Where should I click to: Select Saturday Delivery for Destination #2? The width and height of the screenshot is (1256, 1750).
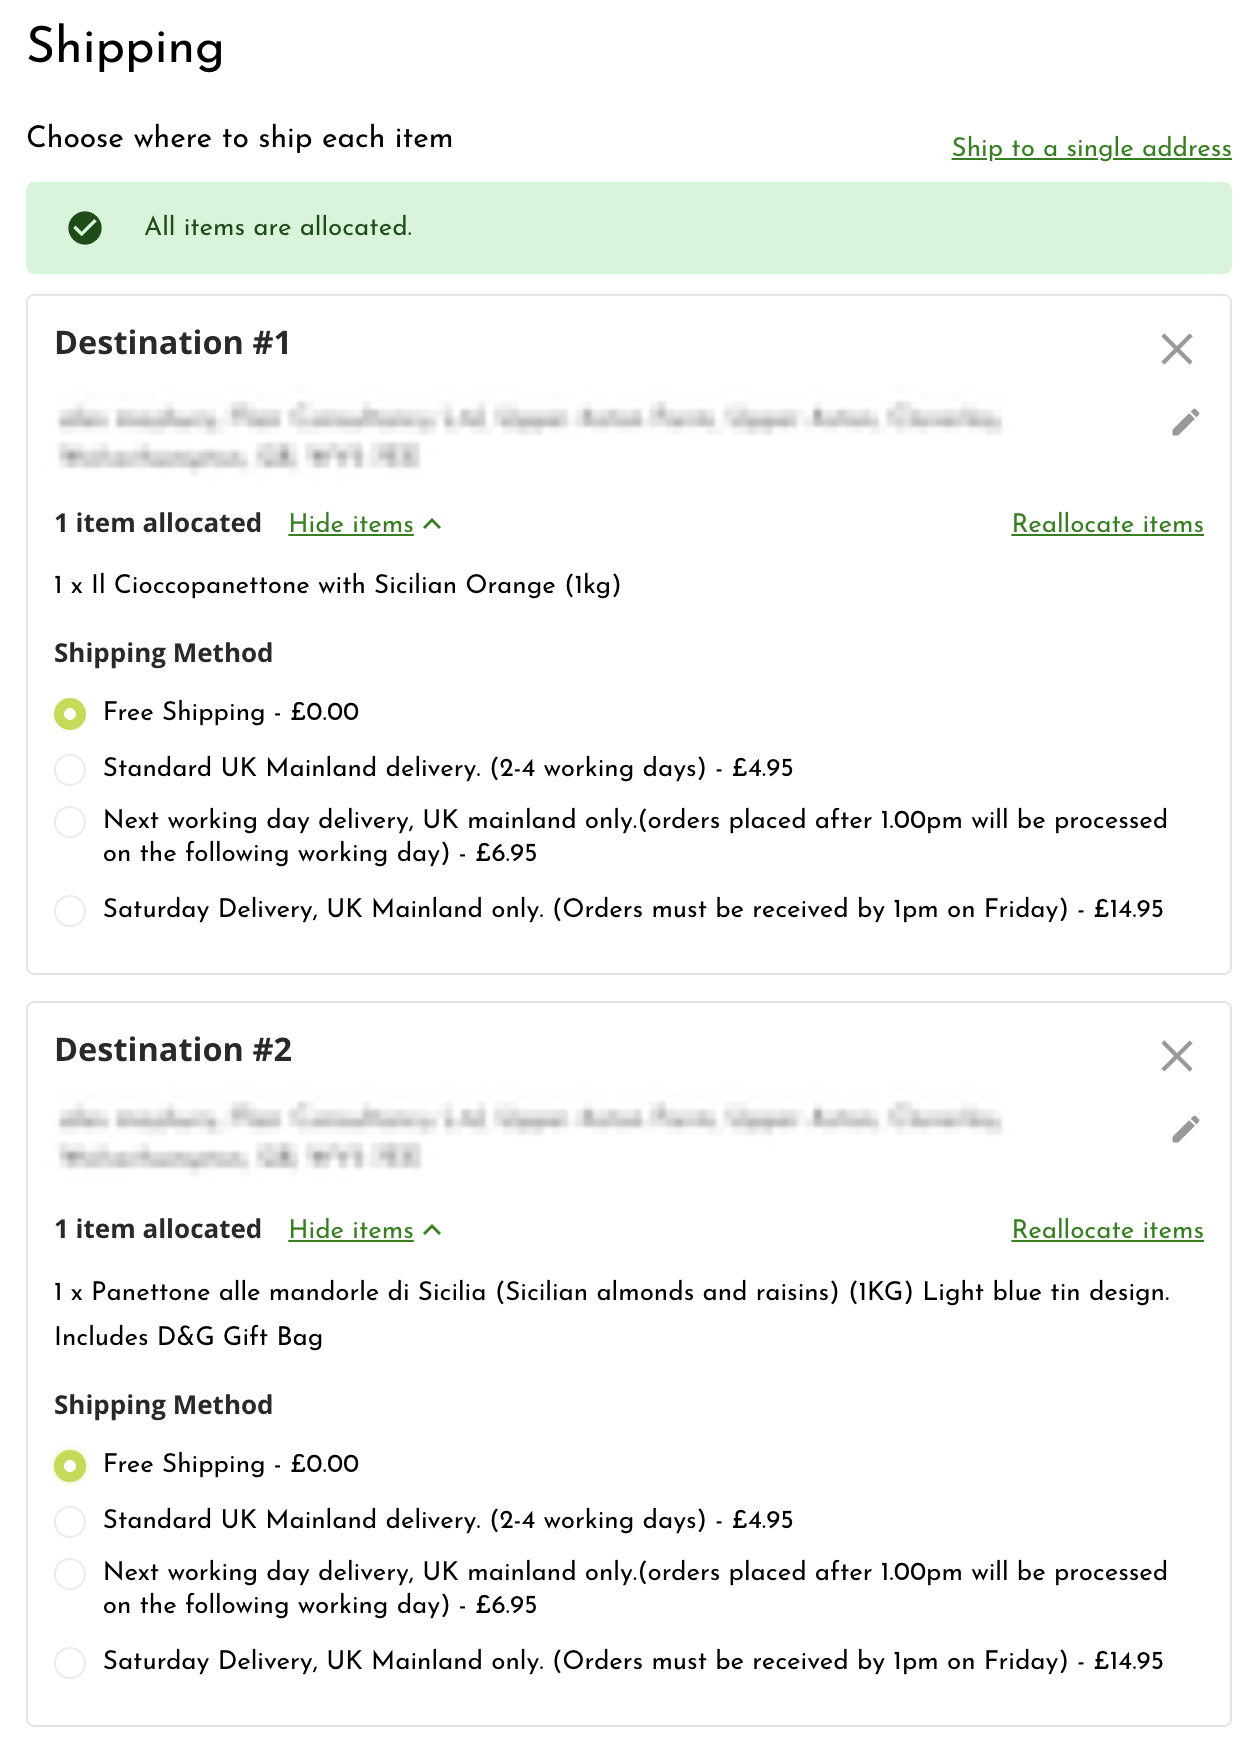[70, 1663]
